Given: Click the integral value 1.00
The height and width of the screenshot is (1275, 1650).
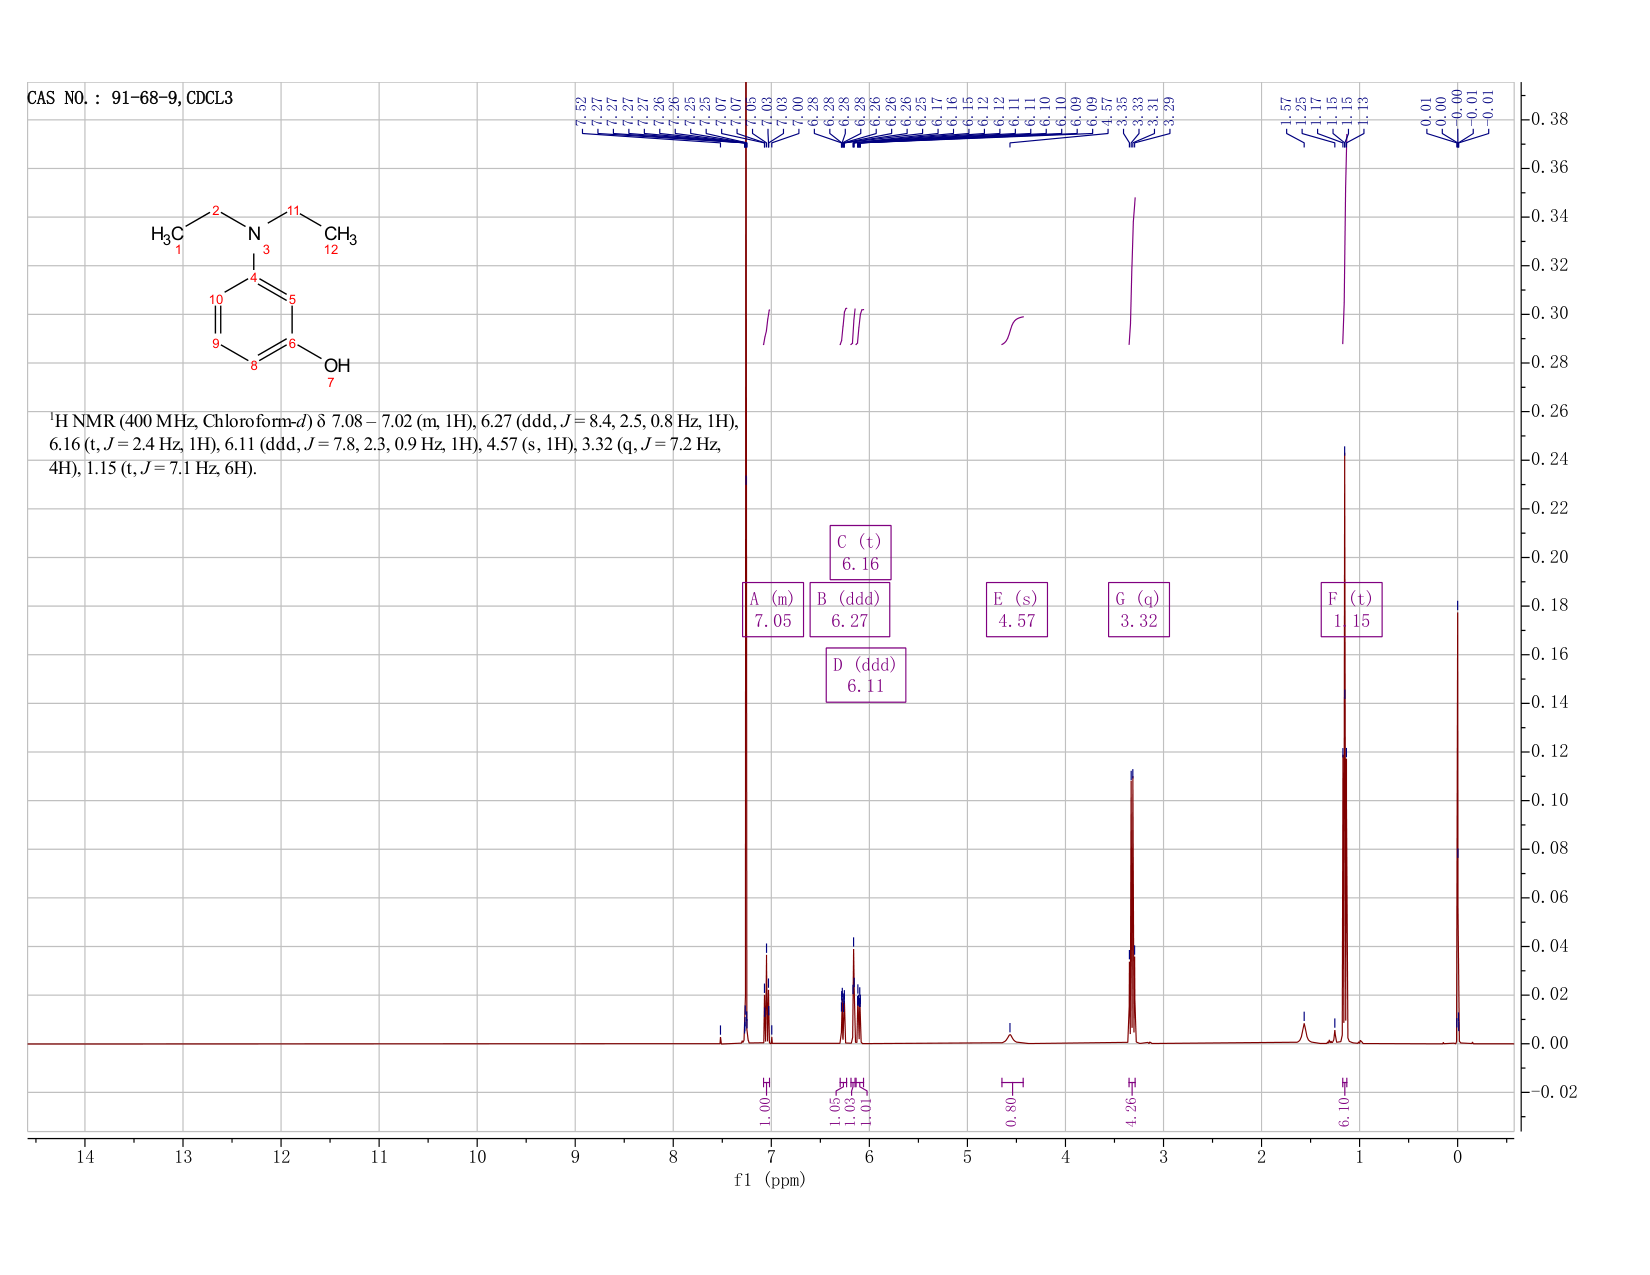Looking at the screenshot, I should tap(765, 1111).
